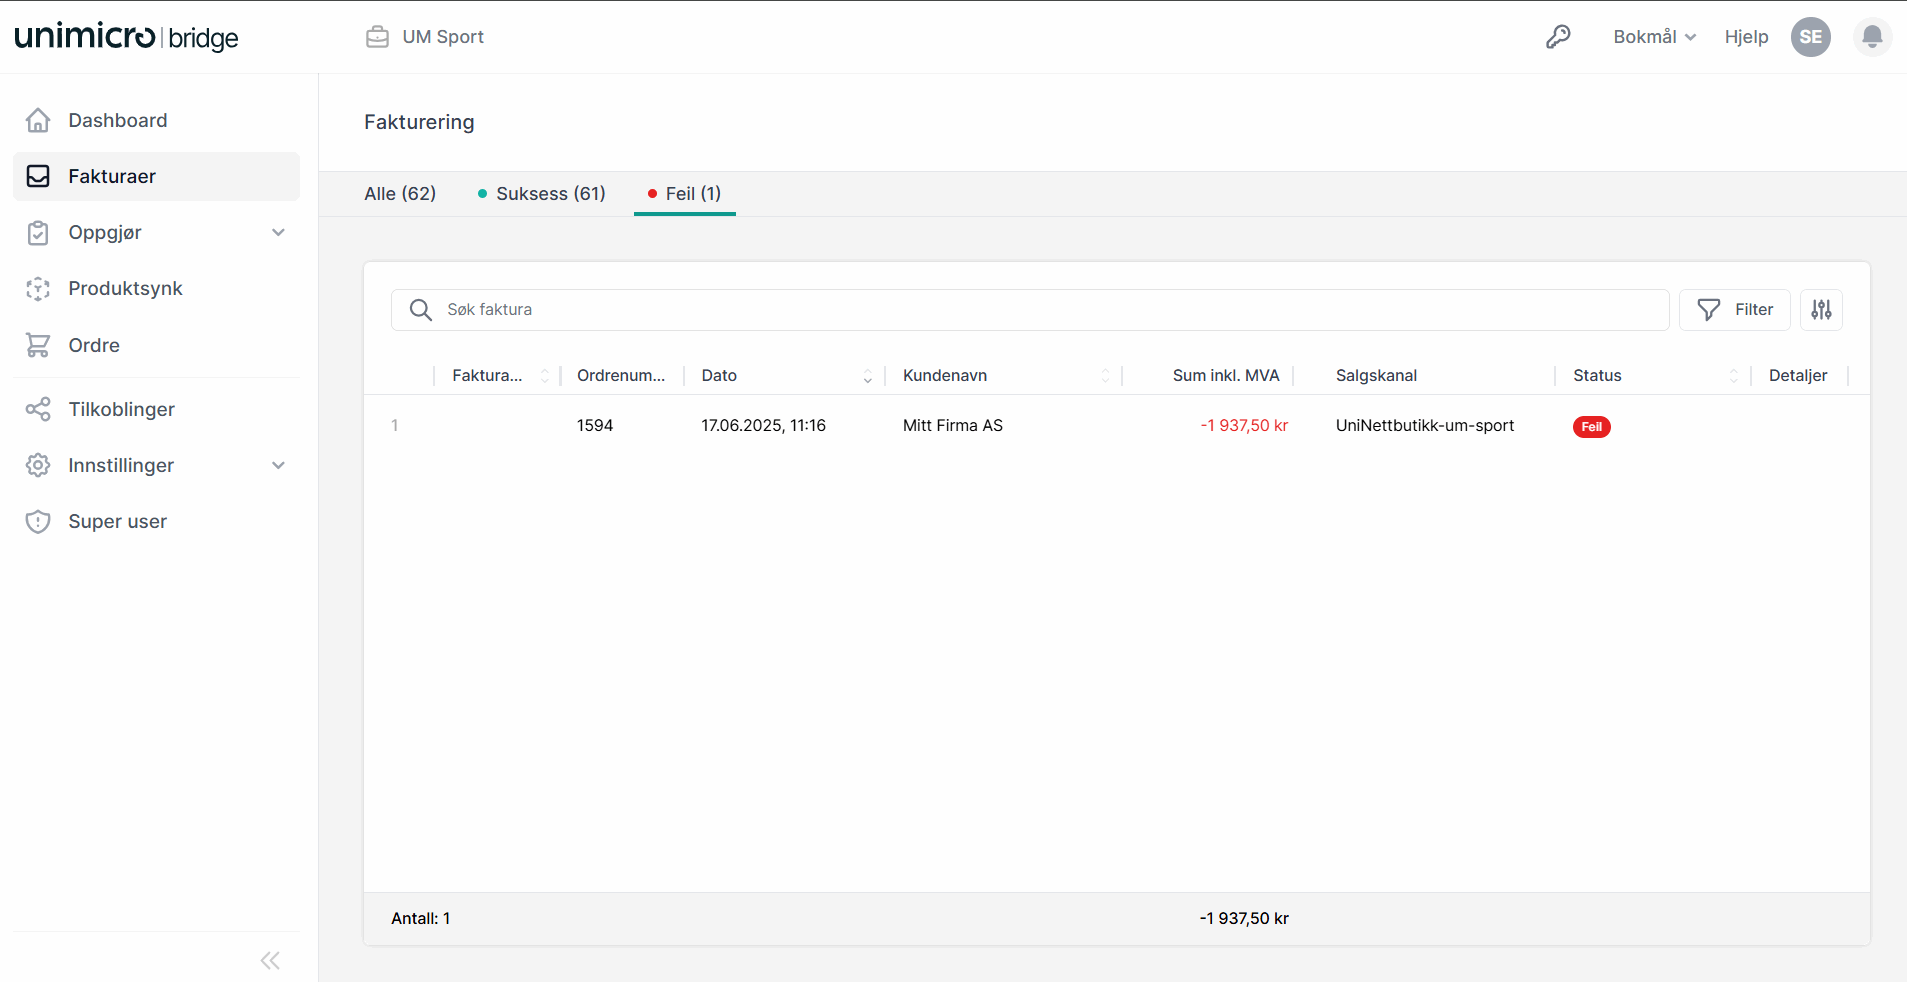This screenshot has height=982, width=1907.
Task: Click the key icon in top bar
Action: pyautogui.click(x=1558, y=37)
